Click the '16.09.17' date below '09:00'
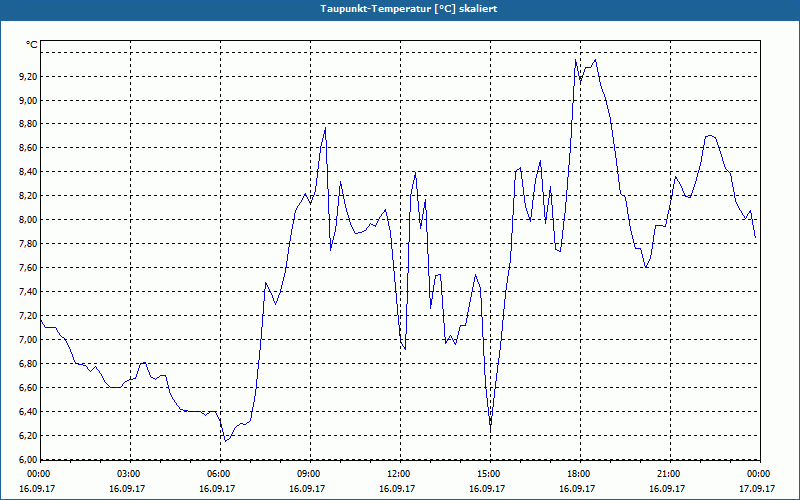800x500 pixels. tap(308, 488)
